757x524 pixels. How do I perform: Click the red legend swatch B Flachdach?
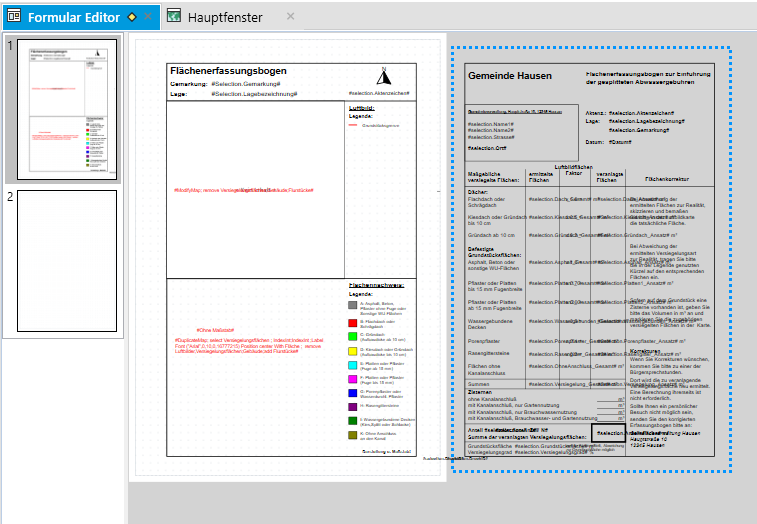352,323
